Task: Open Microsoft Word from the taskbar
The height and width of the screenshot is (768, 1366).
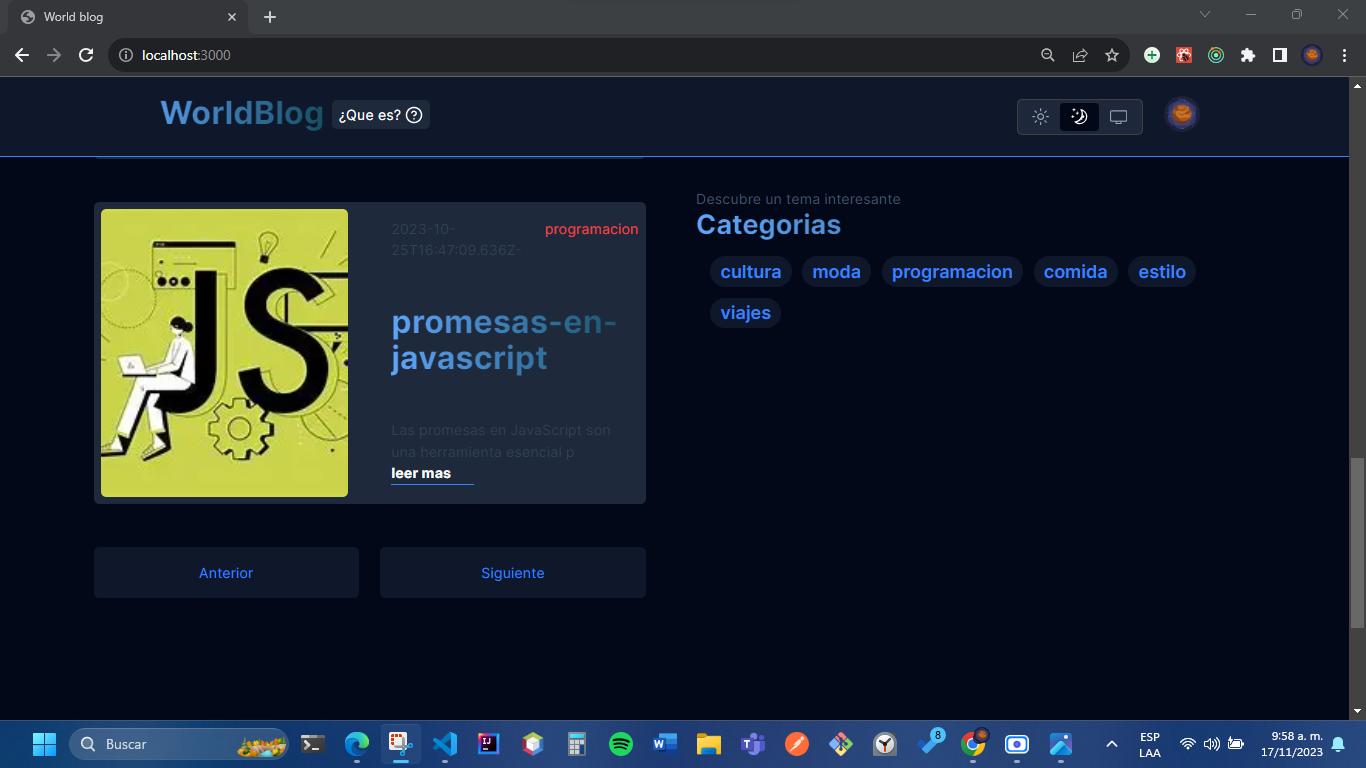Action: (664, 744)
